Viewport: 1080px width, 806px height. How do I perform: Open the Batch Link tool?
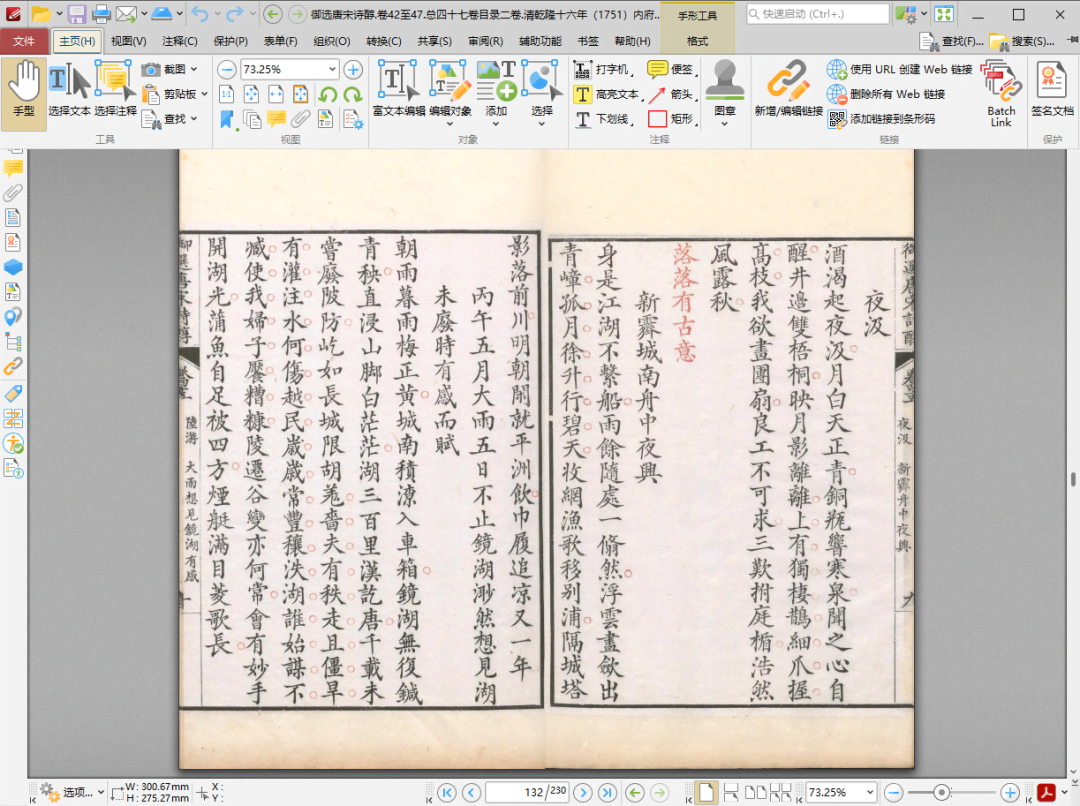pyautogui.click(x=1001, y=93)
